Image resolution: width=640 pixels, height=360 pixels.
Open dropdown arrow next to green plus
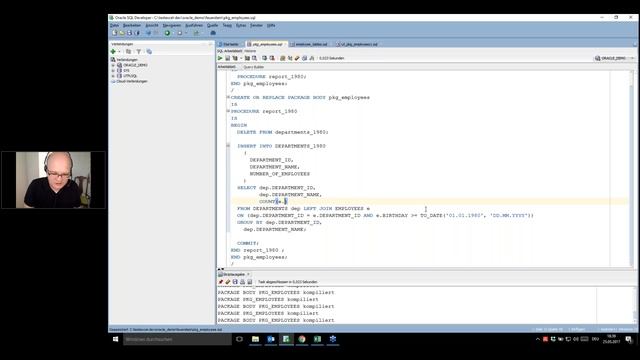pos(119,51)
